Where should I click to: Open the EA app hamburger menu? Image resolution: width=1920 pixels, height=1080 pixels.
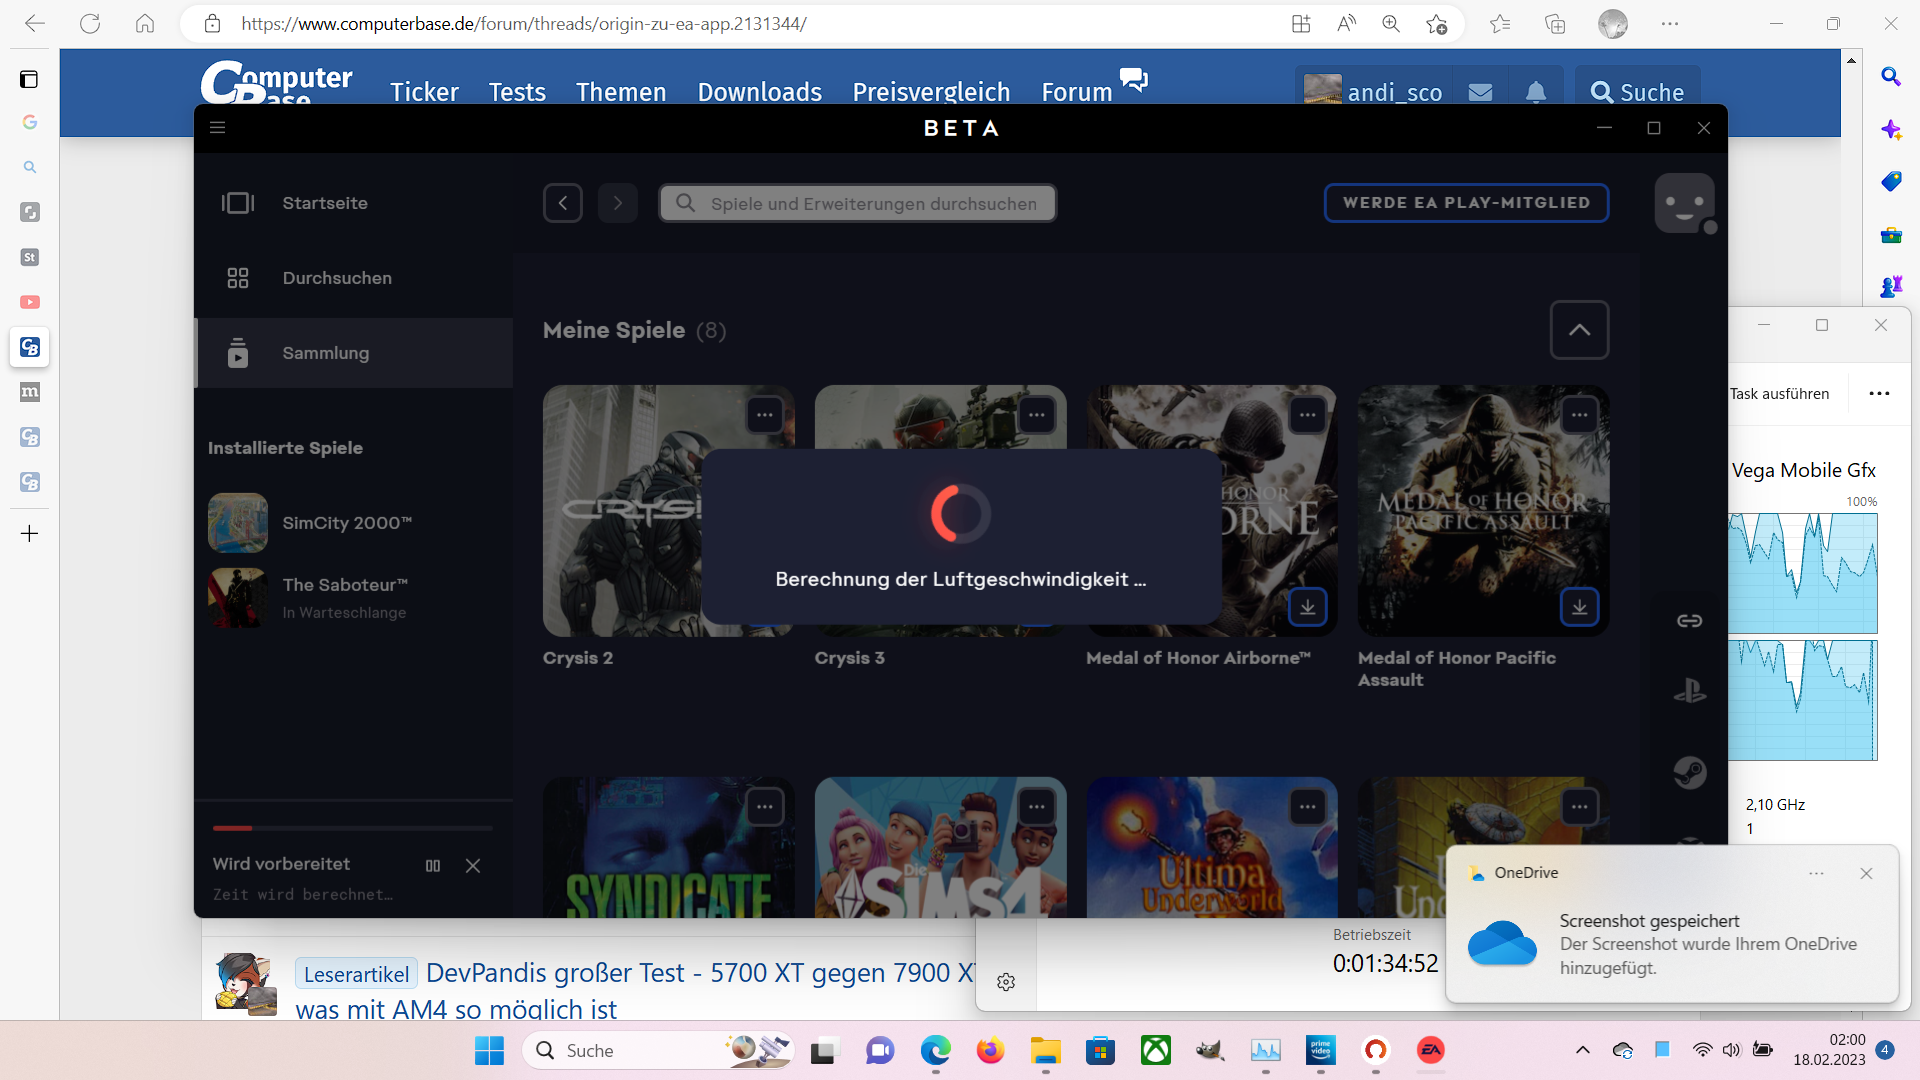pyautogui.click(x=217, y=128)
